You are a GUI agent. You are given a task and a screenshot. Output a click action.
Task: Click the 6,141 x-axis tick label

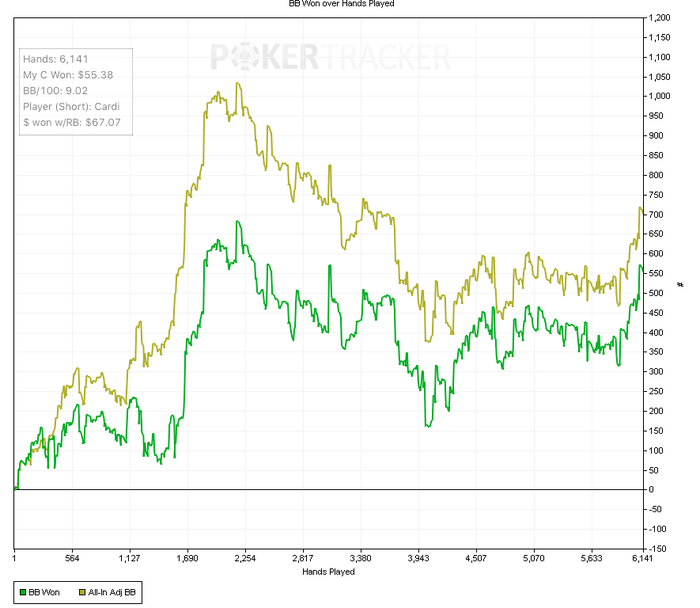click(x=642, y=558)
